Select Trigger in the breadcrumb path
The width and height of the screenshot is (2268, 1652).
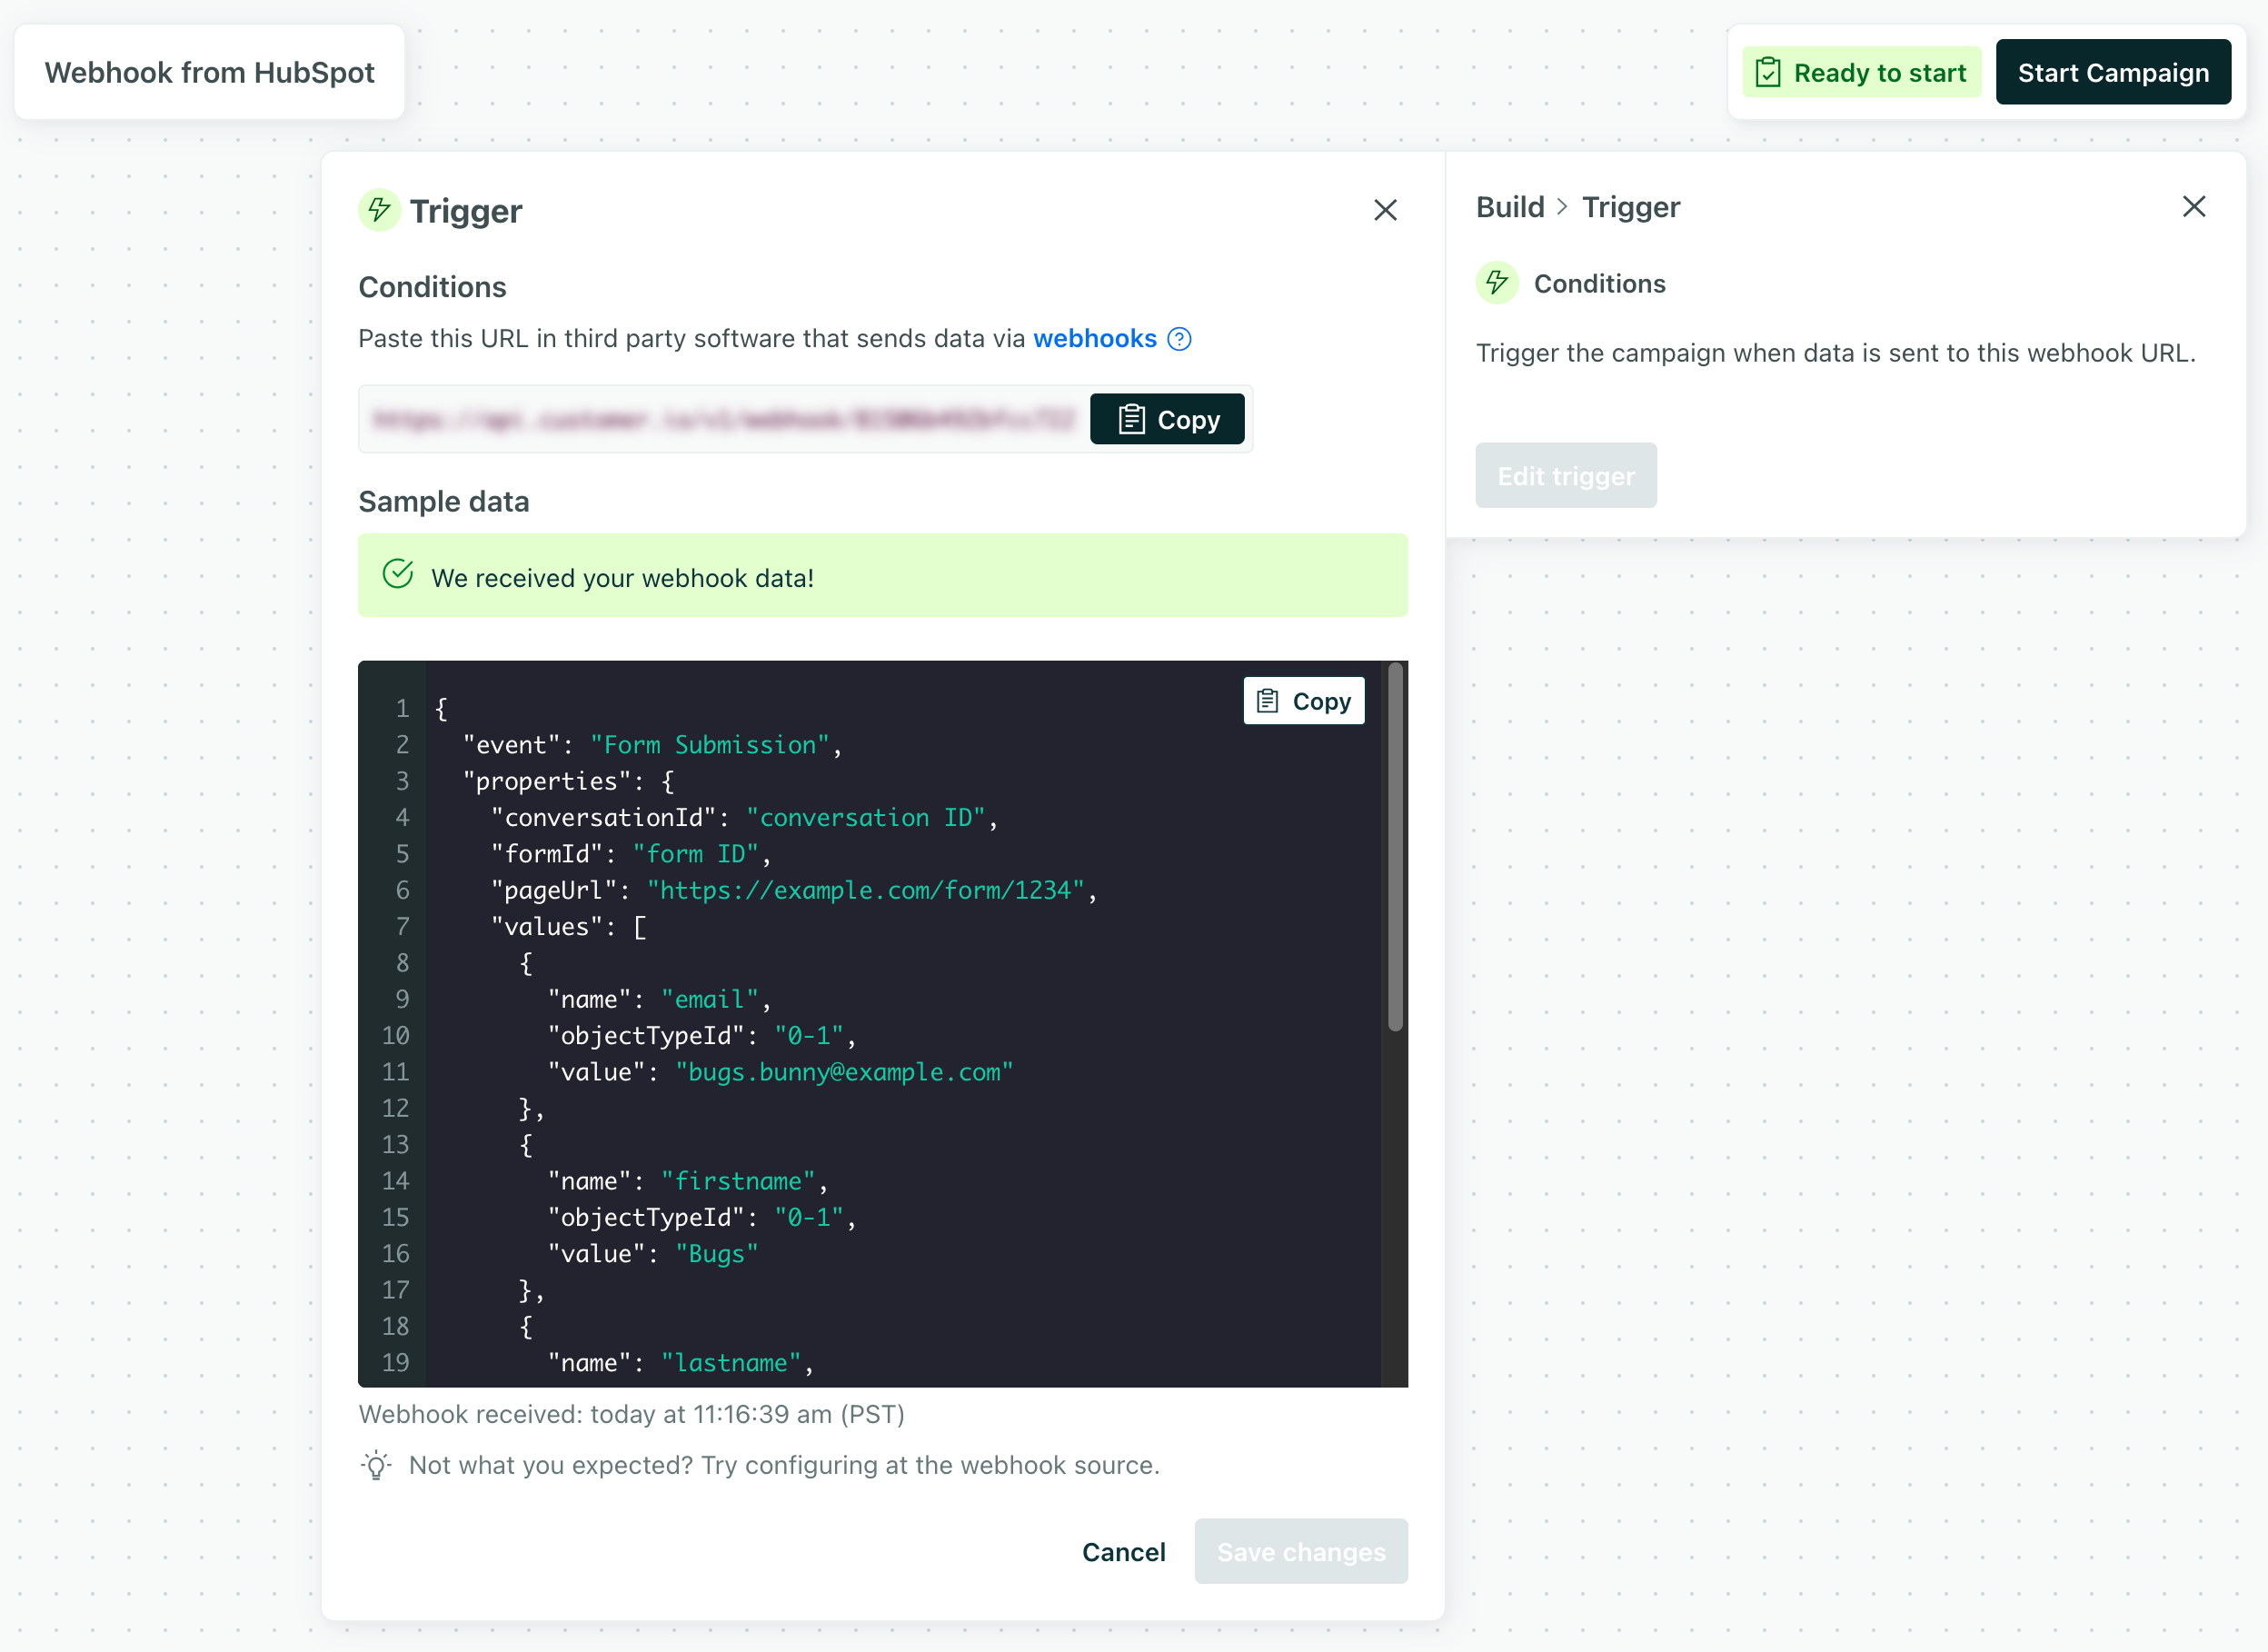point(1630,206)
